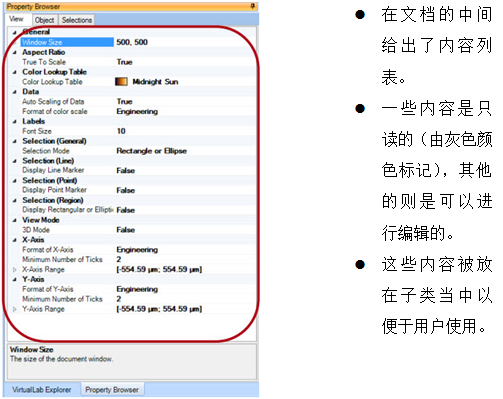
Task: Select the View tab
Action: click(16, 19)
